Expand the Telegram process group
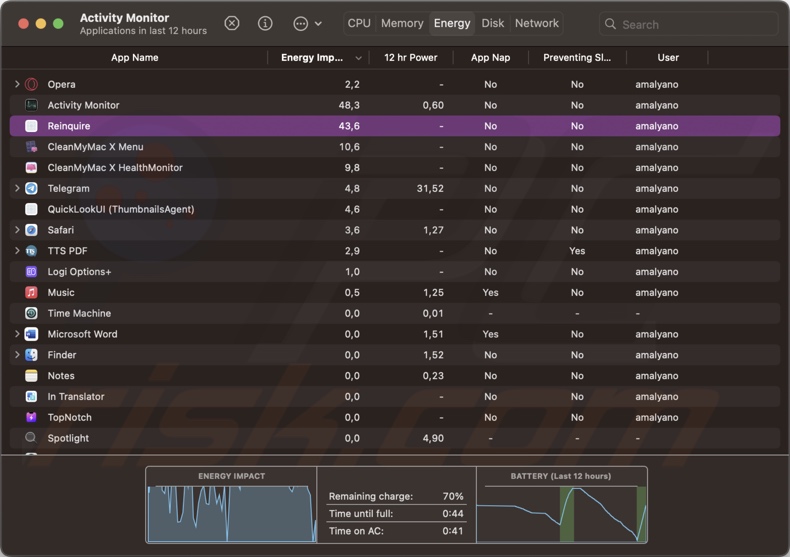The height and width of the screenshot is (557, 790). (x=17, y=188)
